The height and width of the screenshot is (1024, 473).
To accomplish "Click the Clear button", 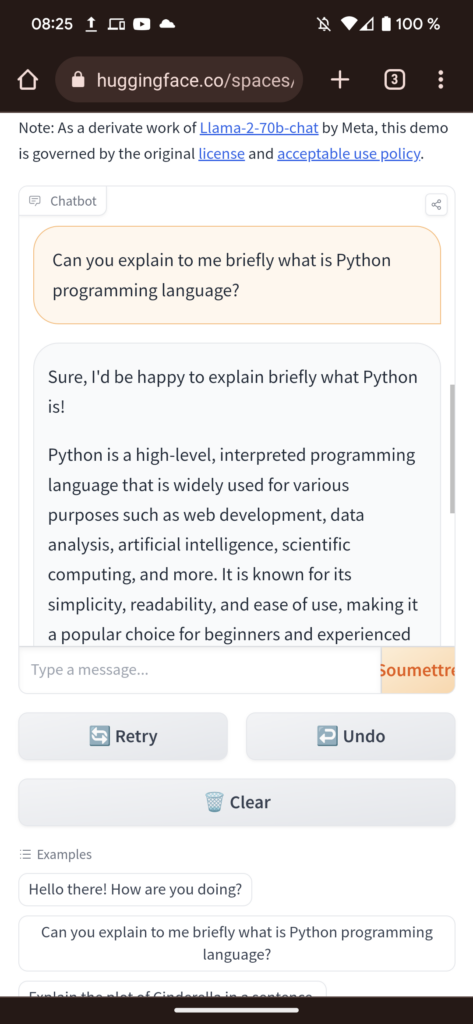I will tap(236, 802).
